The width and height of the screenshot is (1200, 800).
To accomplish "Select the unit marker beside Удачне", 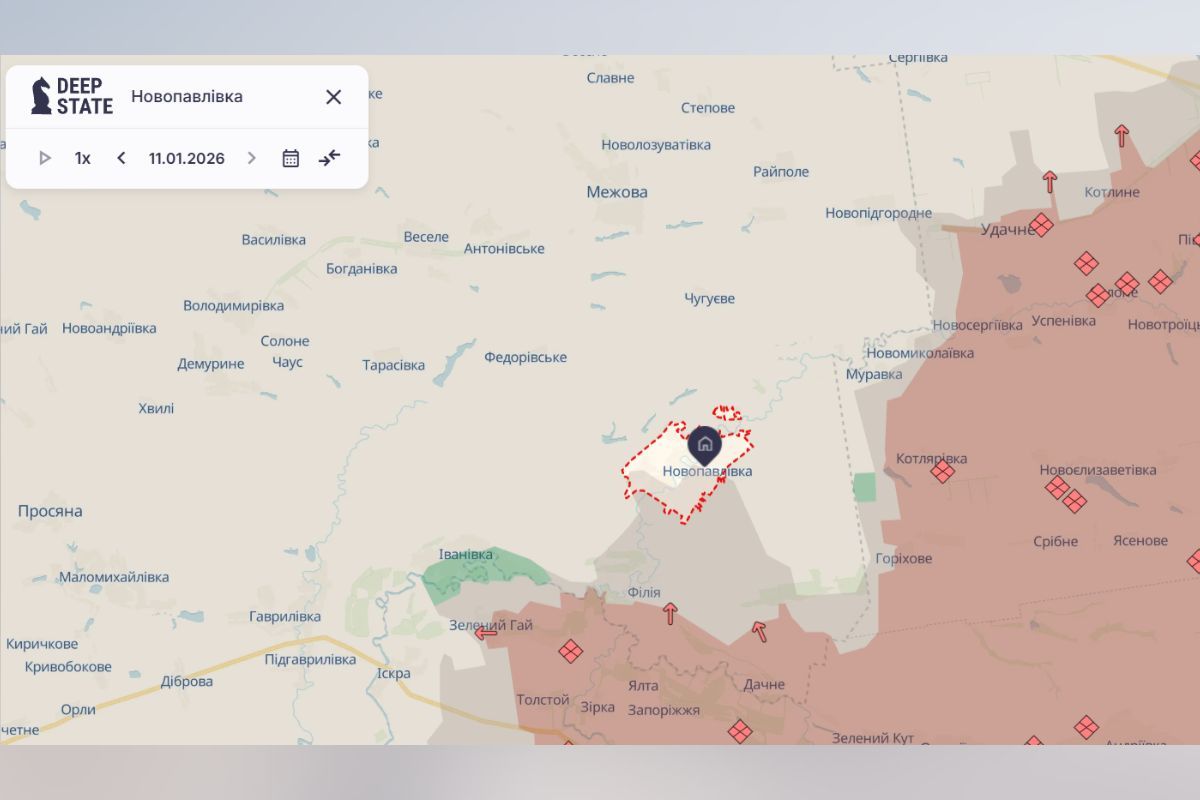I will coord(1041,225).
